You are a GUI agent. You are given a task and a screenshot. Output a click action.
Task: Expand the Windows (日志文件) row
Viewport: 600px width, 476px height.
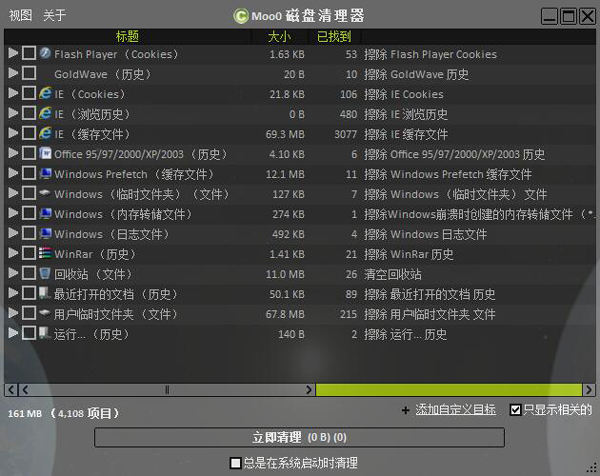click(x=13, y=233)
